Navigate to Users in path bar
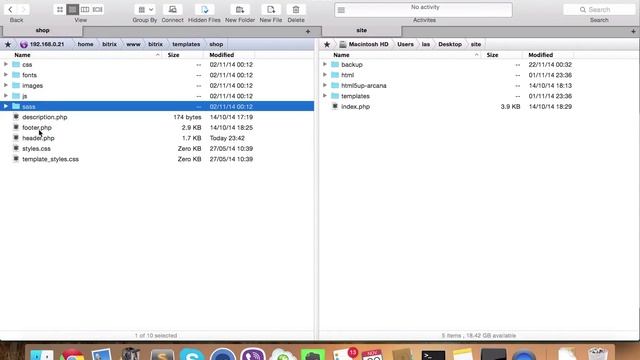This screenshot has width=640, height=360. tap(405, 44)
